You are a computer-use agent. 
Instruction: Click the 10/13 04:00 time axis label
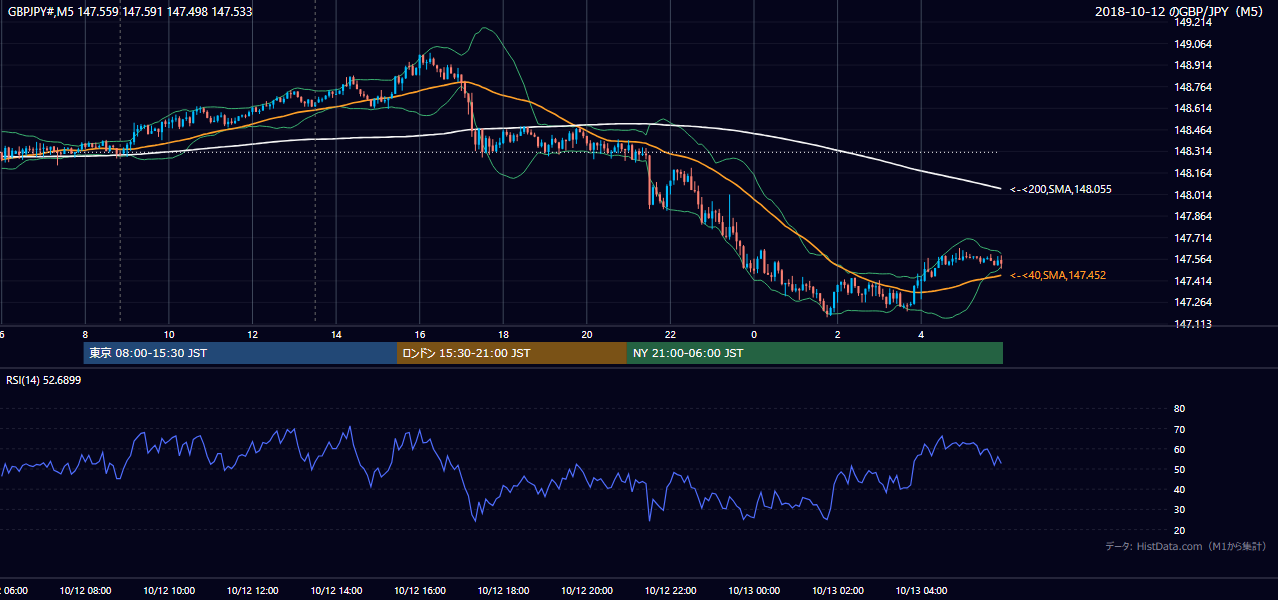point(921,591)
